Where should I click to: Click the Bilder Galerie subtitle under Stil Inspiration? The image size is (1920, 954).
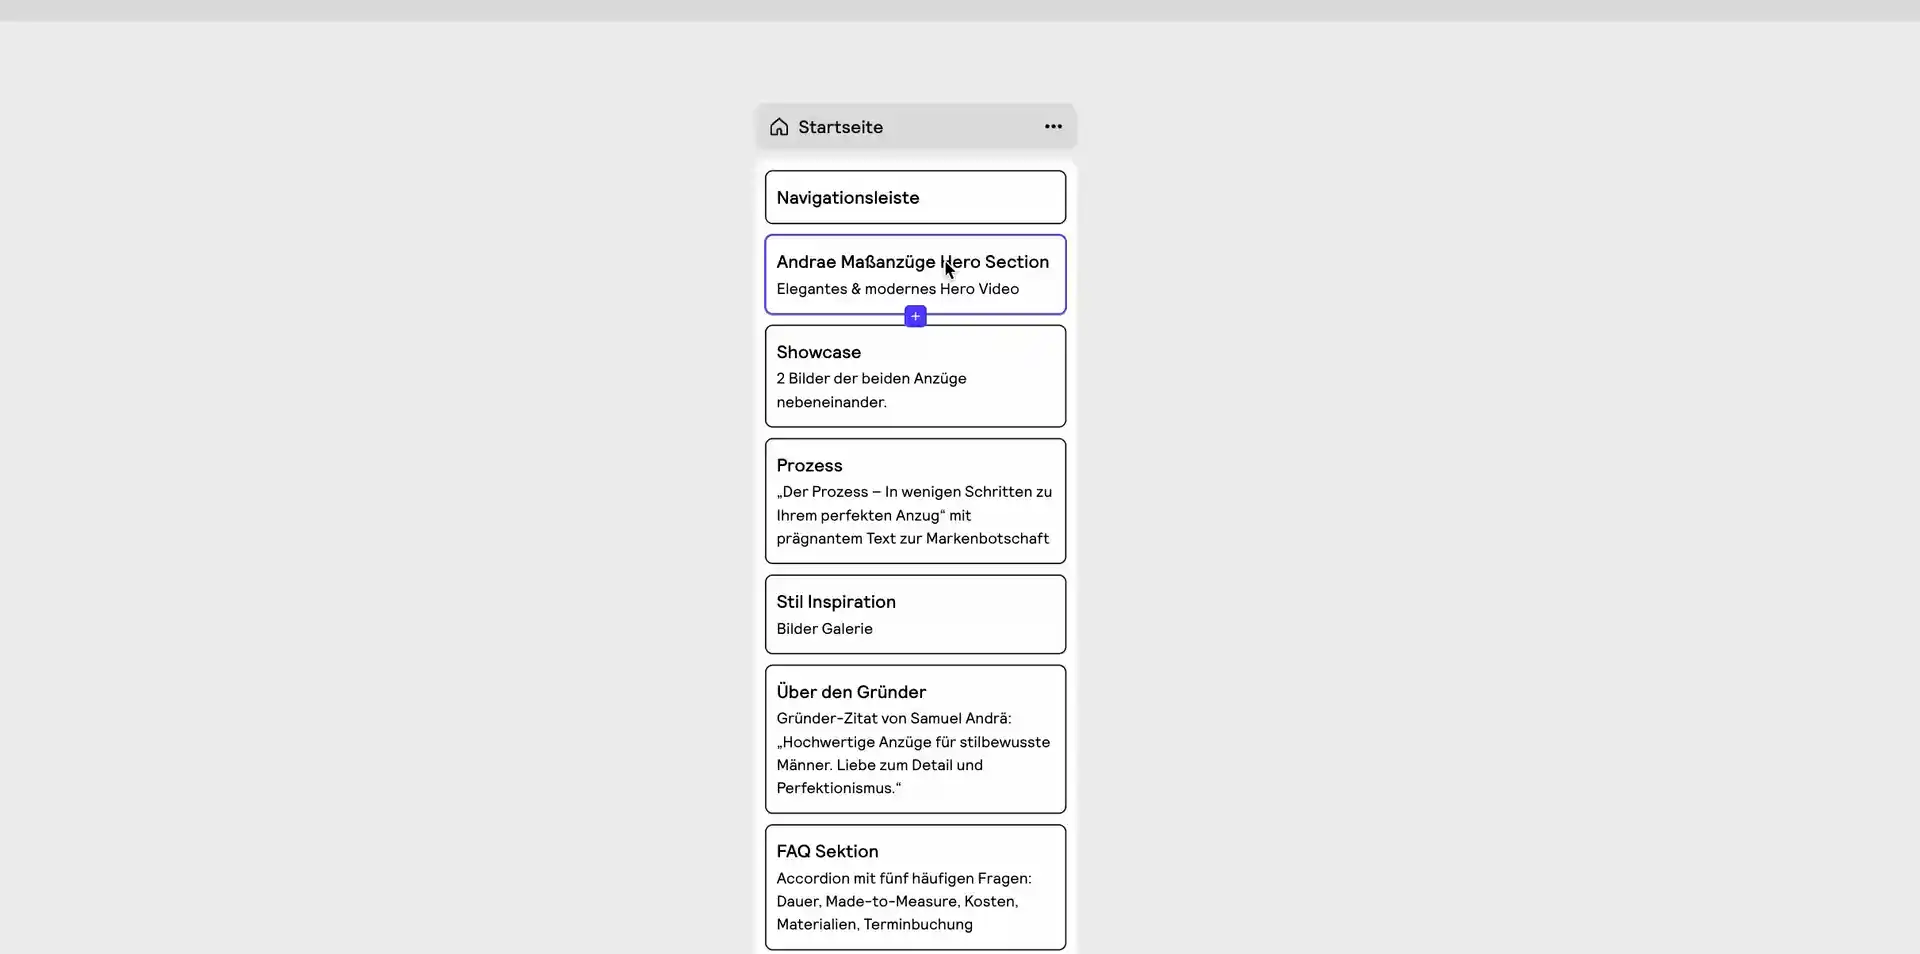824,629
